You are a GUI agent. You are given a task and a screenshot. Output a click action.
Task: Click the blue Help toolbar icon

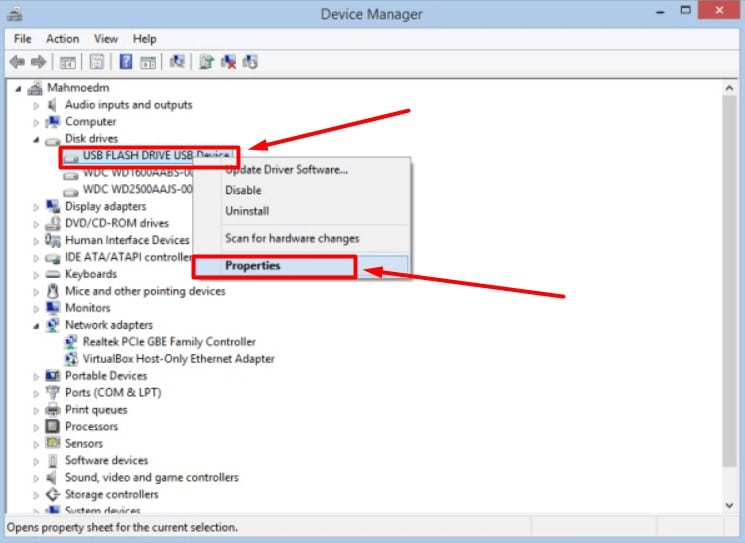pyautogui.click(x=127, y=62)
